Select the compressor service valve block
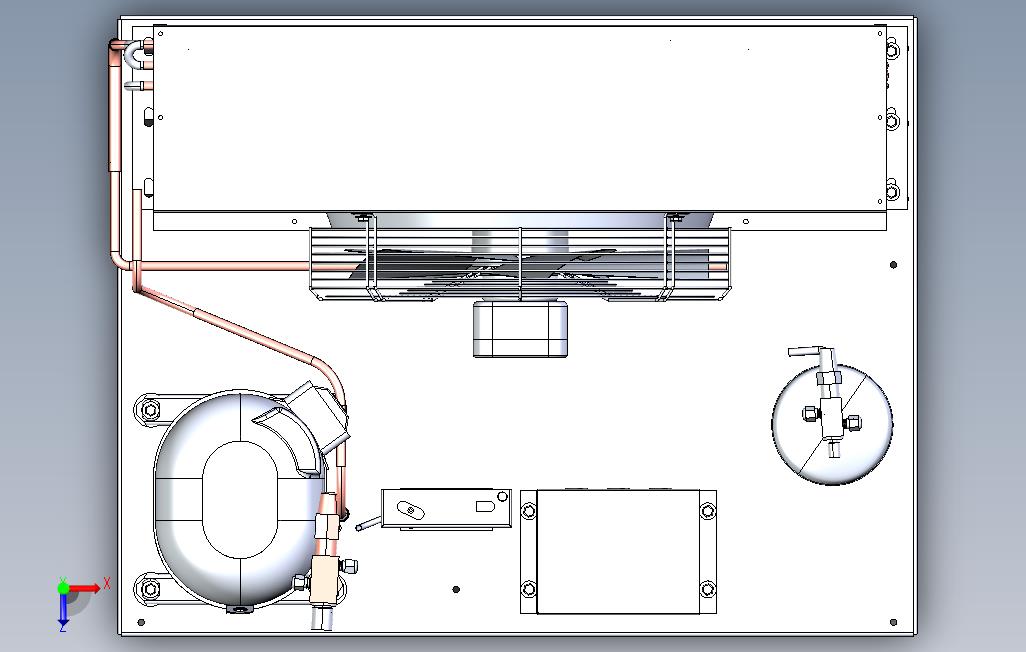 (325, 580)
